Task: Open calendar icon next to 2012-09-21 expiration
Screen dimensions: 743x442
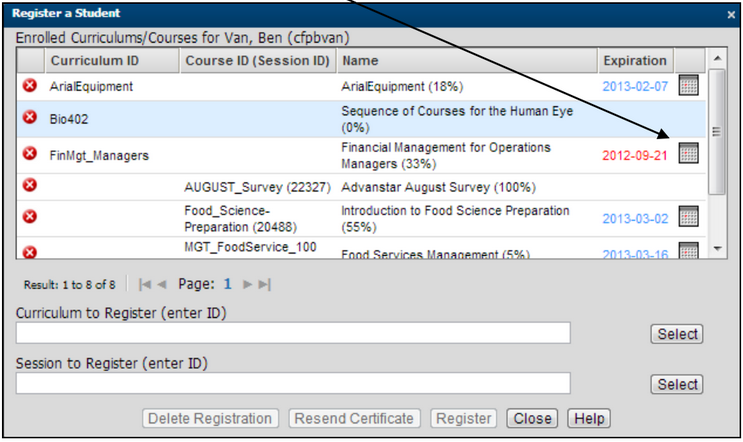Action: coord(689,153)
